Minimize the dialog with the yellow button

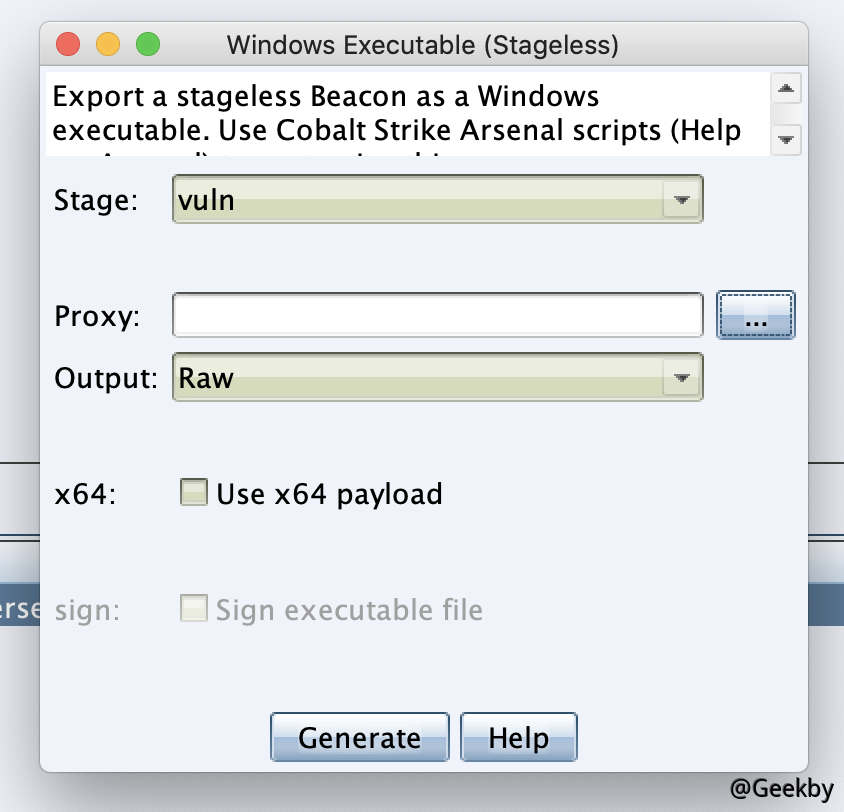coord(107,45)
